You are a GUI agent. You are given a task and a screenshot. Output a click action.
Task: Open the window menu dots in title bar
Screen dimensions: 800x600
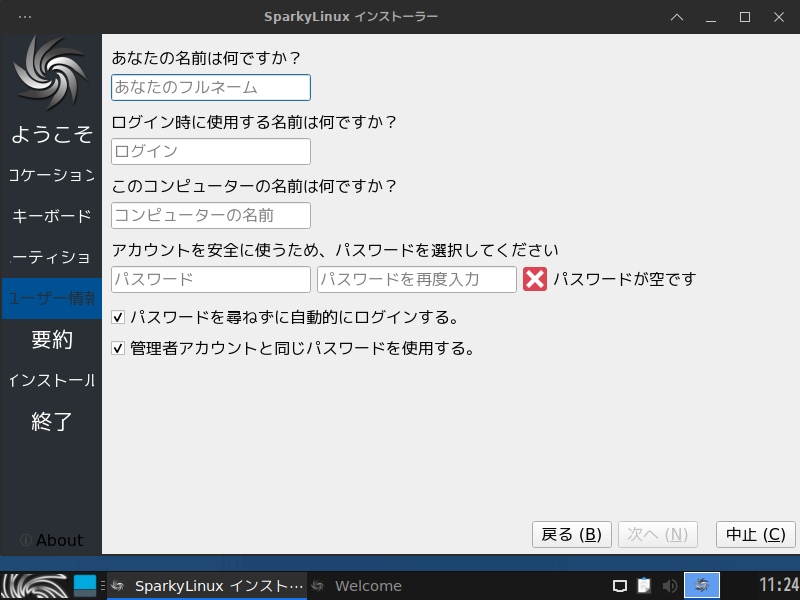tap(24, 17)
